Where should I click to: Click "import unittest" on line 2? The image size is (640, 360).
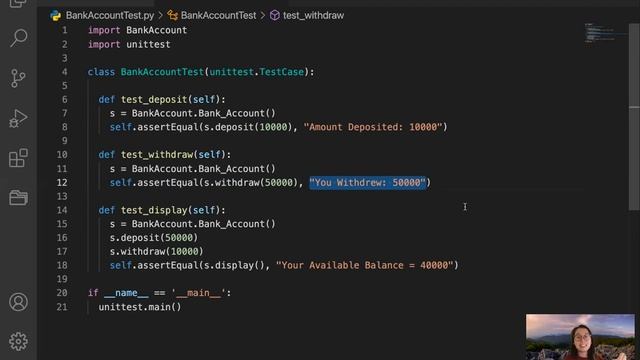(129, 44)
